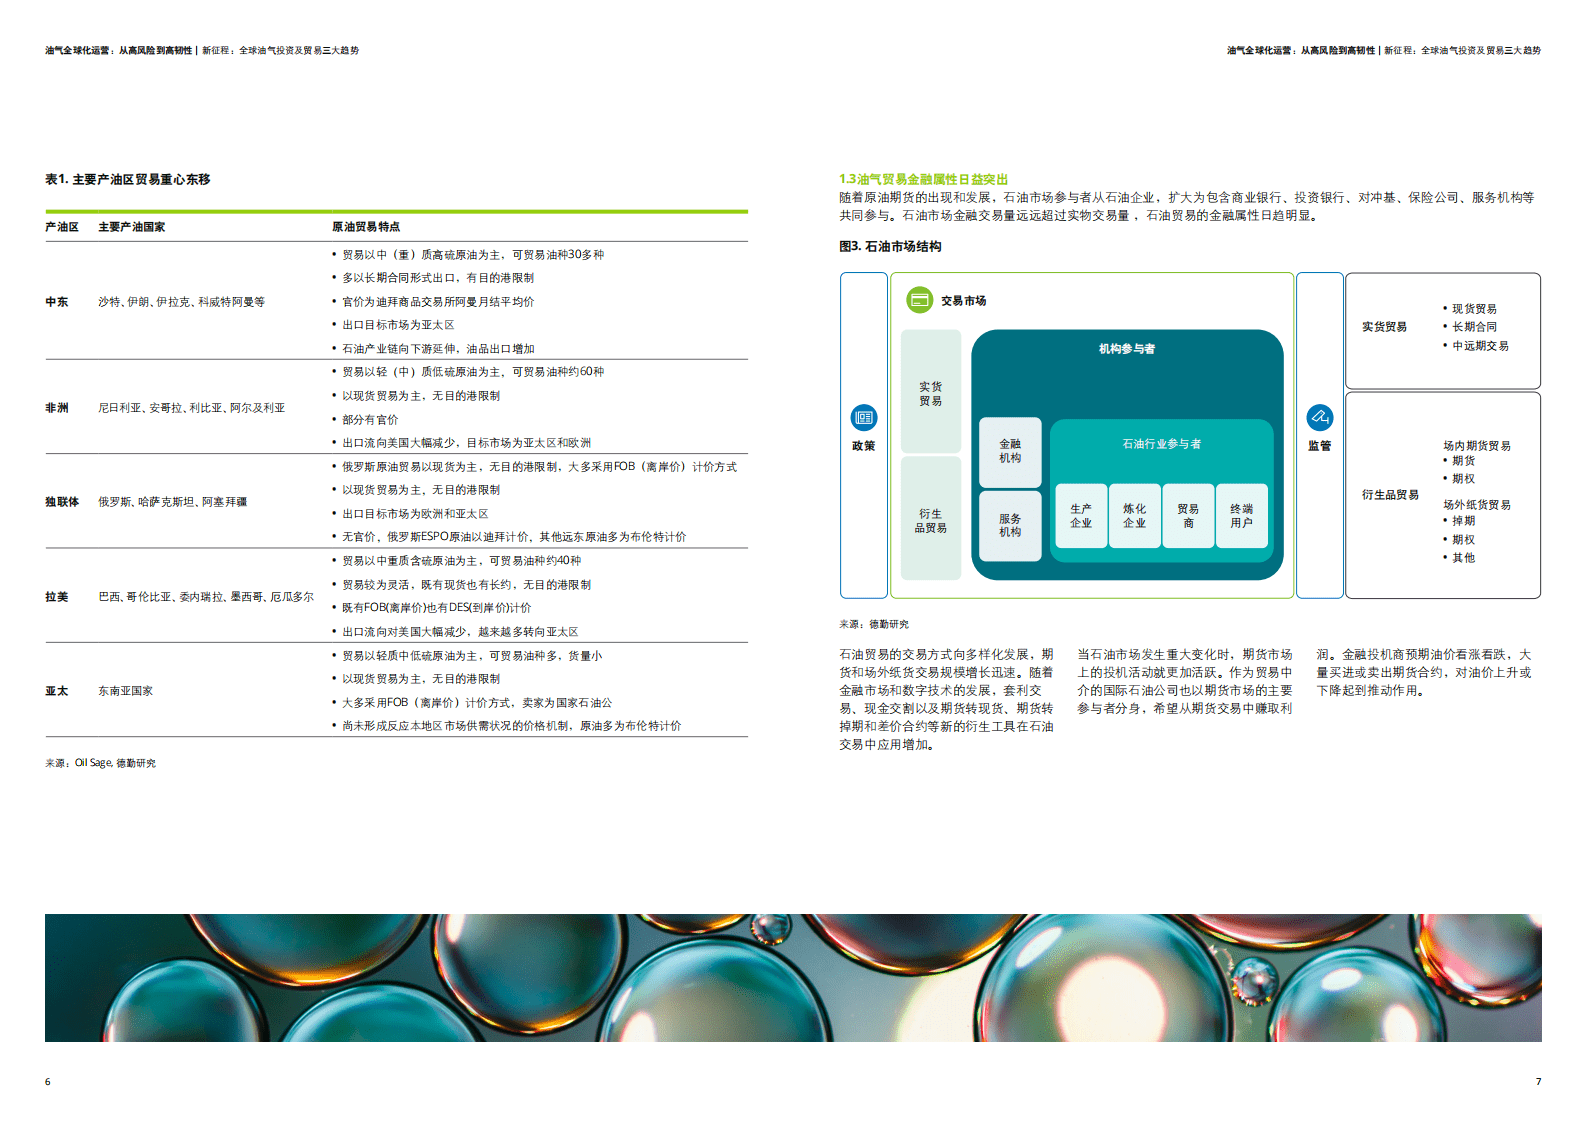Click the 交易市场 title text

coord(963,301)
